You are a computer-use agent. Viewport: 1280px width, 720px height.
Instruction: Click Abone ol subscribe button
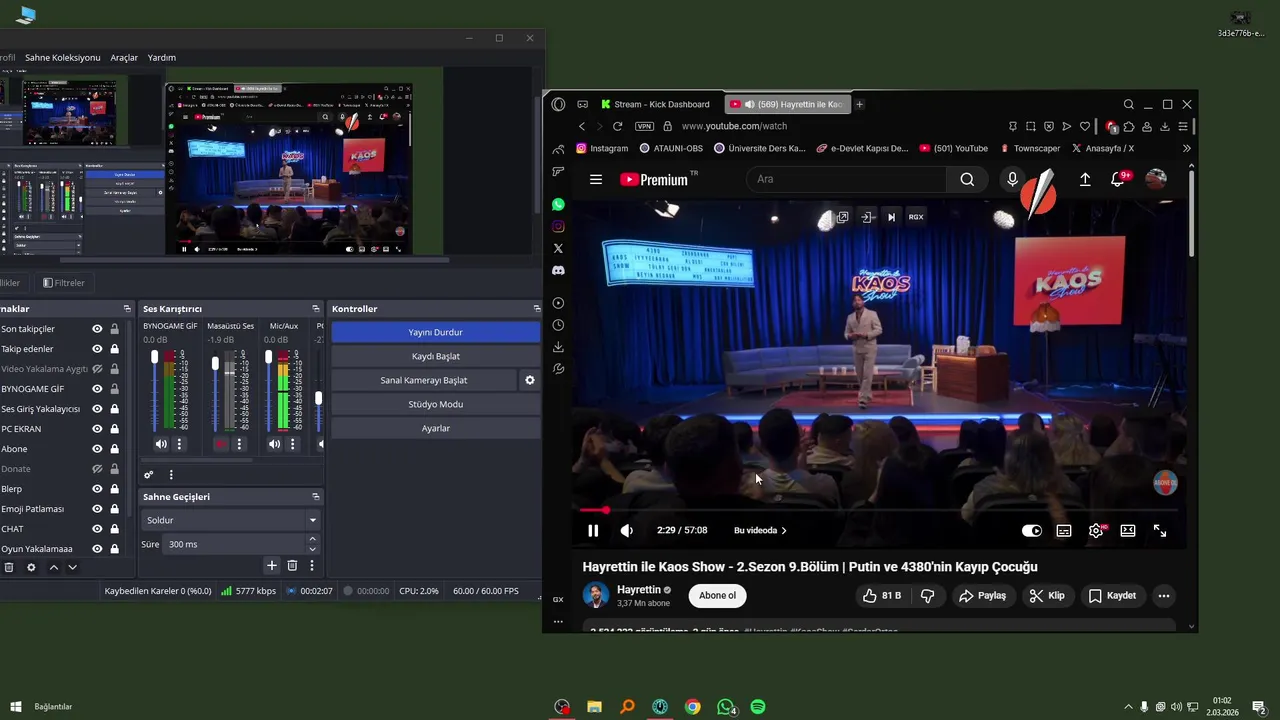[717, 596]
